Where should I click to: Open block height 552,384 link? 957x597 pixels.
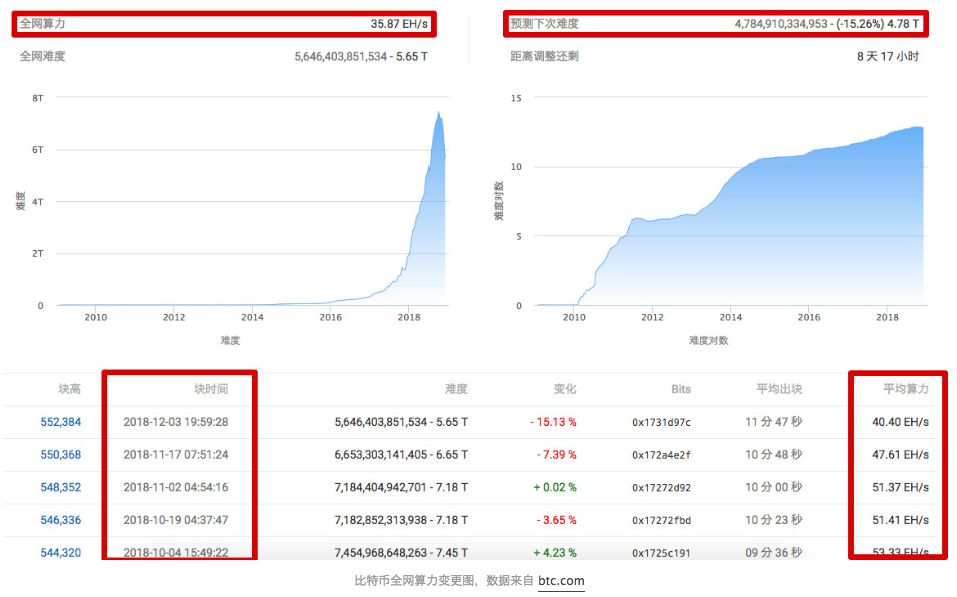60,422
